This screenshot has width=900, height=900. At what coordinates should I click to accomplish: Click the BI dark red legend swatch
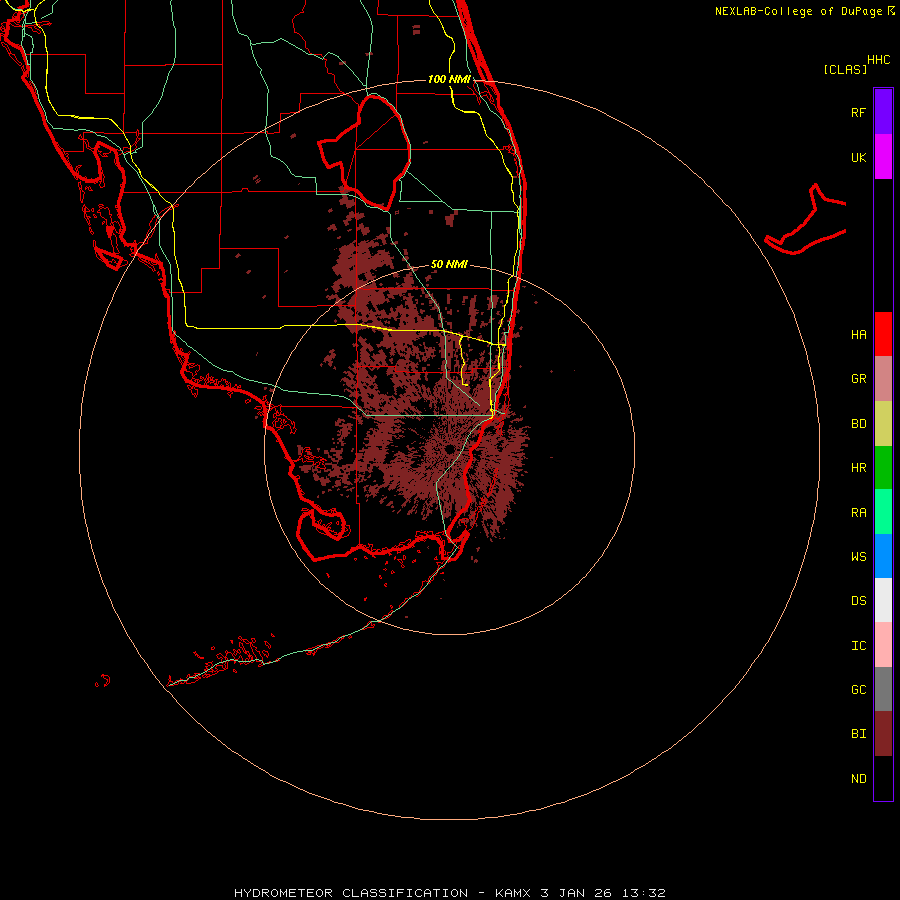click(883, 734)
